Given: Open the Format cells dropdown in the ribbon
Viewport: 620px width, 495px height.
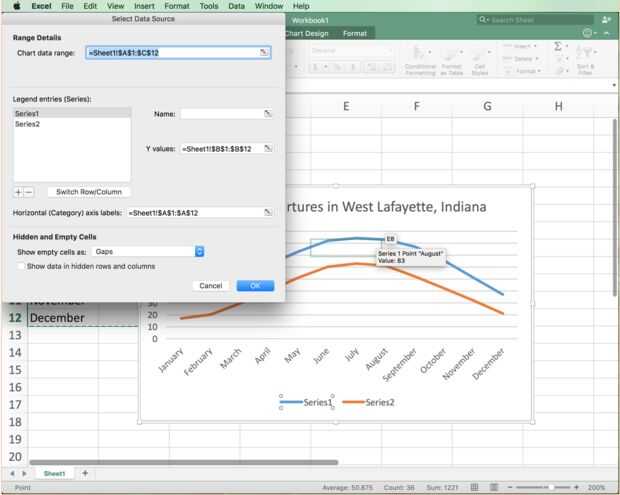Looking at the screenshot, I should [521, 71].
